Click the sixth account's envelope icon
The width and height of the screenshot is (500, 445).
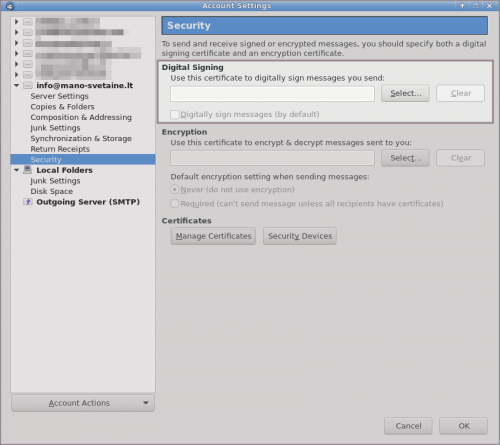(28, 75)
